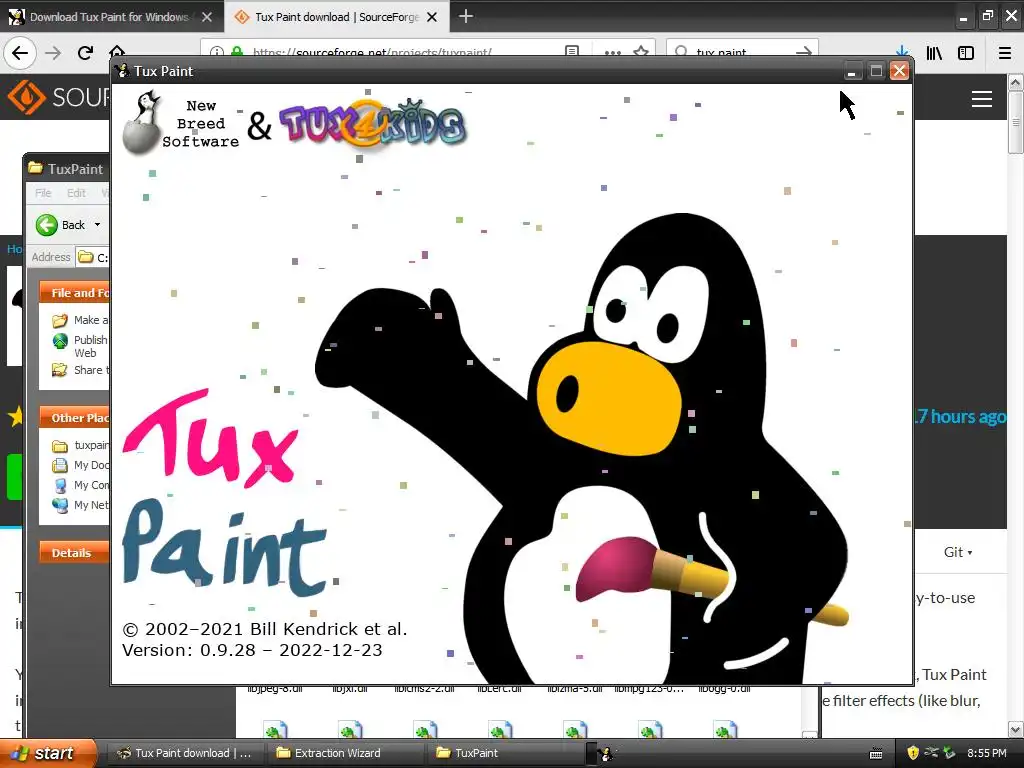
Task: Close the 'Tux Paint download | SourceForge' tab
Action: 432,17
